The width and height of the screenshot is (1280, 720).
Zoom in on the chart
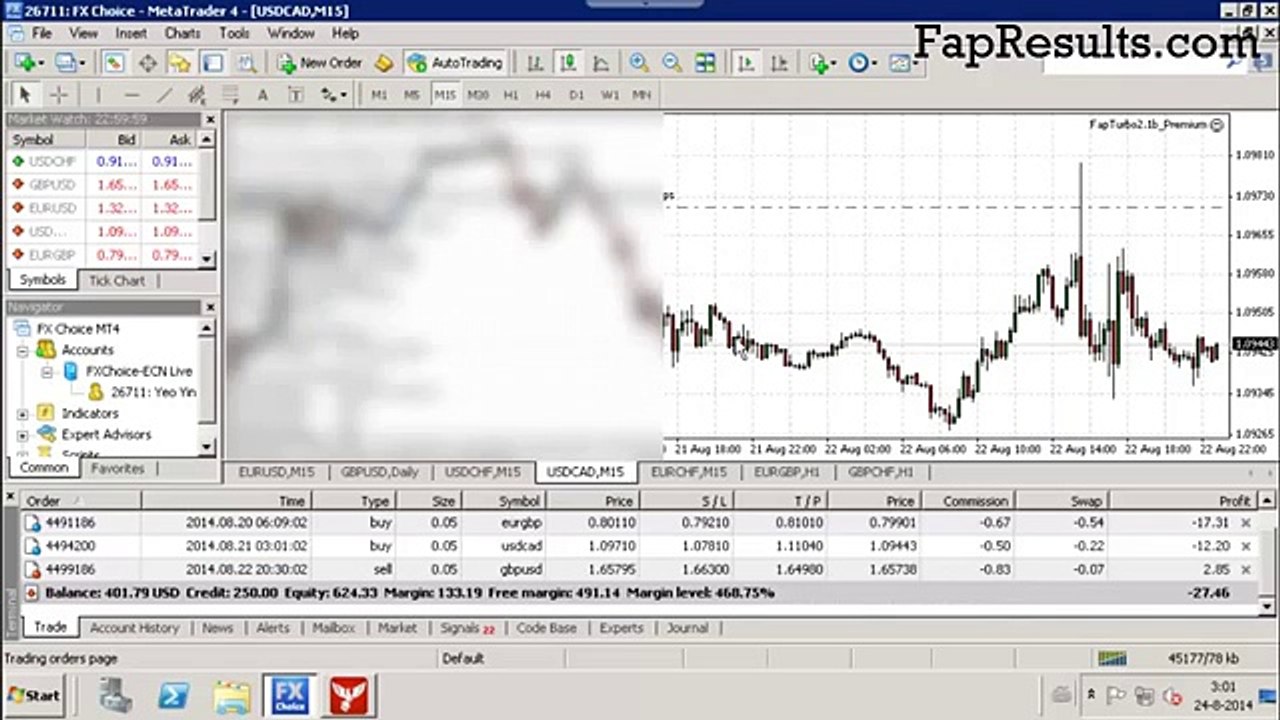pyautogui.click(x=639, y=63)
